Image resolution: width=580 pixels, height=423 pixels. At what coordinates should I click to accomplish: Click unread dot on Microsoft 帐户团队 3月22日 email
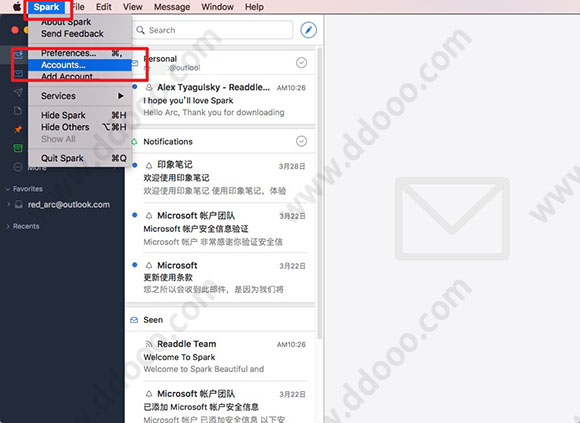[135, 215]
